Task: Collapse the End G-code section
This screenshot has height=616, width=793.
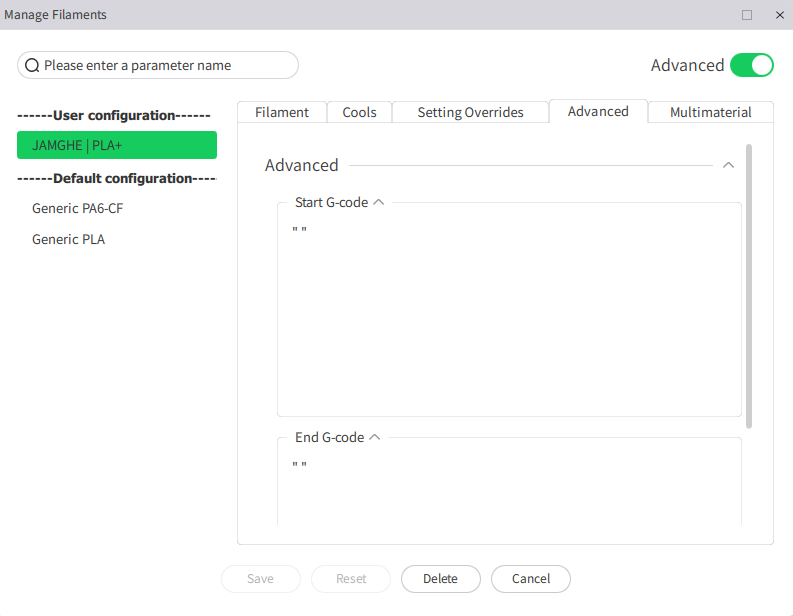Action: click(x=374, y=437)
